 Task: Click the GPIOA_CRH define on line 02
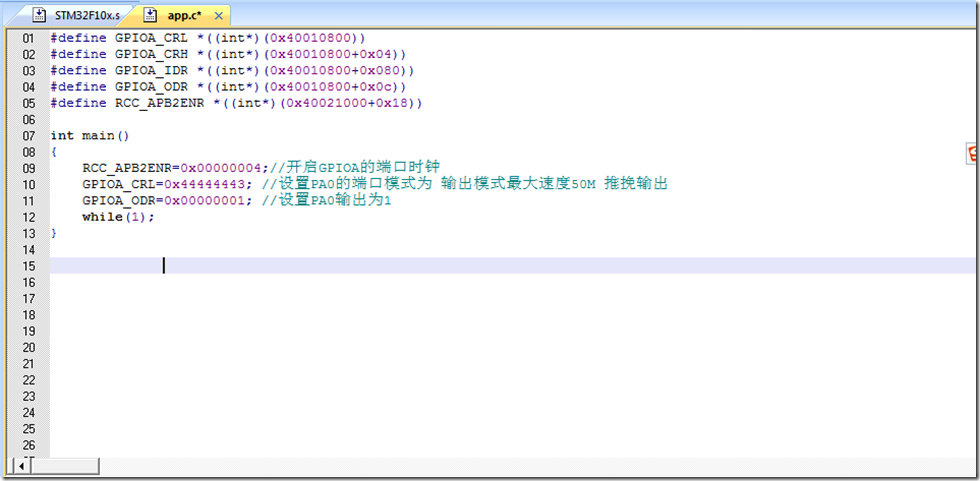[x=228, y=54]
